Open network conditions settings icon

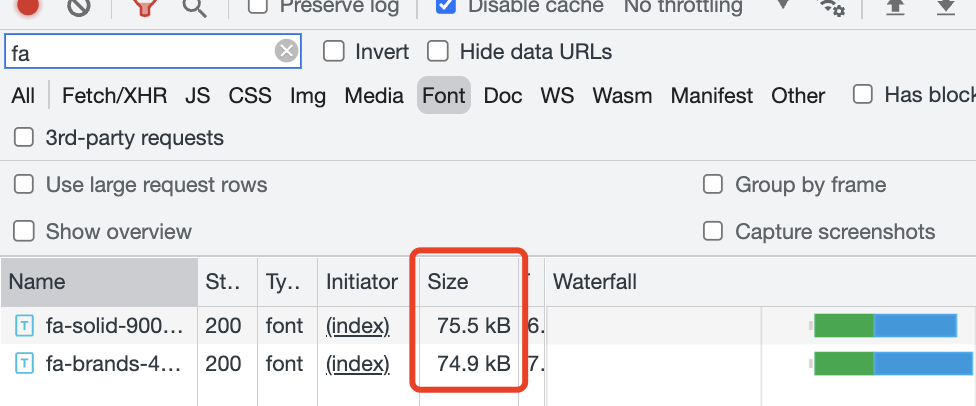click(831, 7)
